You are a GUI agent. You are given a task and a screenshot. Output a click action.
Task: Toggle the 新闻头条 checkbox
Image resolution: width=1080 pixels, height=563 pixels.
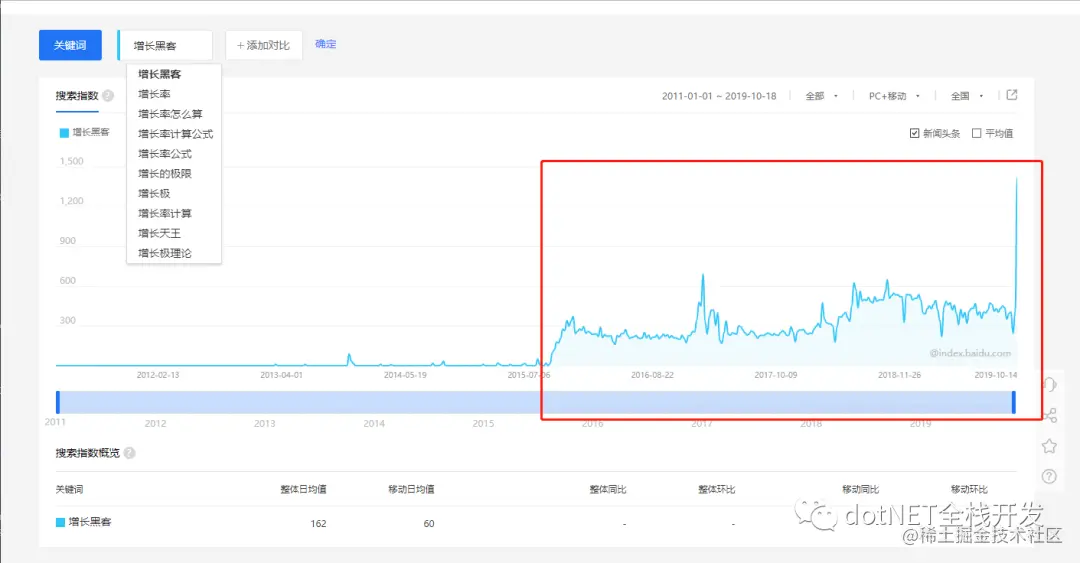click(915, 133)
